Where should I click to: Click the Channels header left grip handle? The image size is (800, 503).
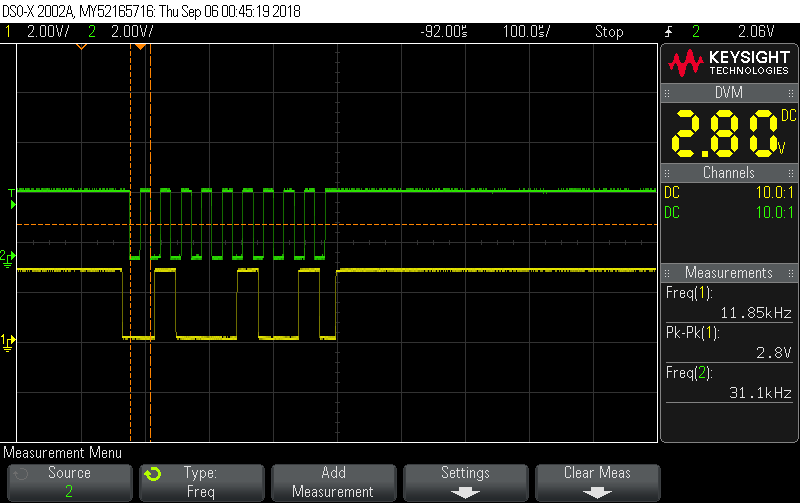(667, 173)
